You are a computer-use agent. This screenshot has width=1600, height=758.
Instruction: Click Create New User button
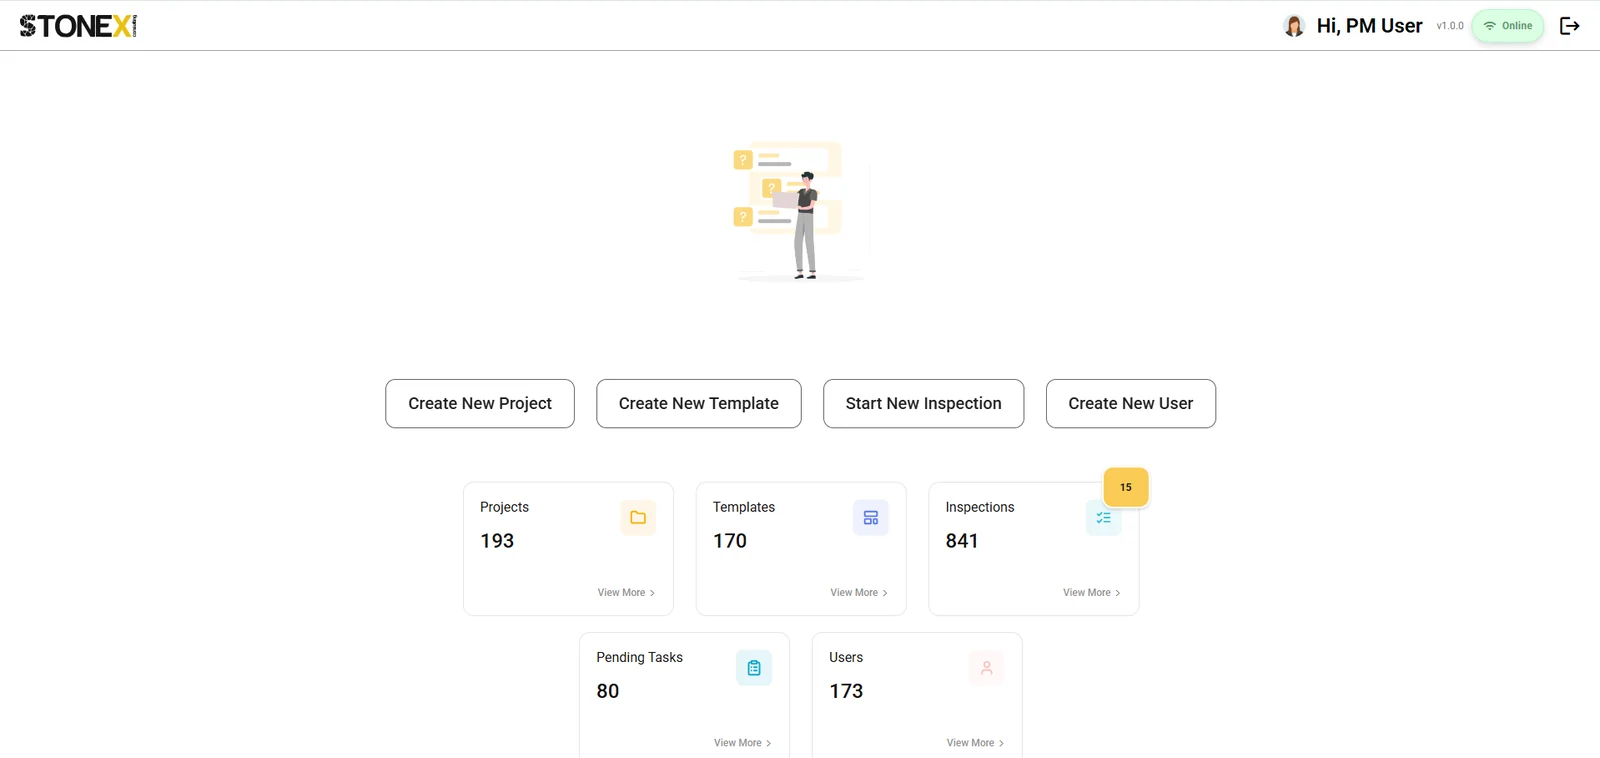pyautogui.click(x=1131, y=404)
